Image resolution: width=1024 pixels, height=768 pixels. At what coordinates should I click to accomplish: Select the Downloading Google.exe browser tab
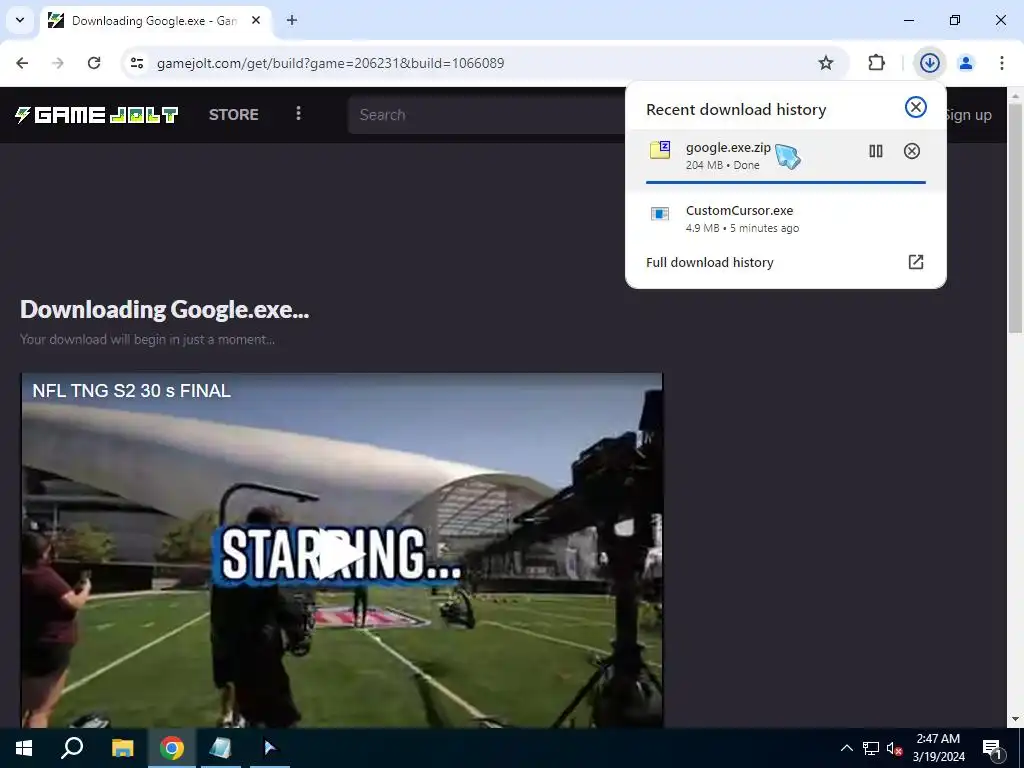pos(155,21)
